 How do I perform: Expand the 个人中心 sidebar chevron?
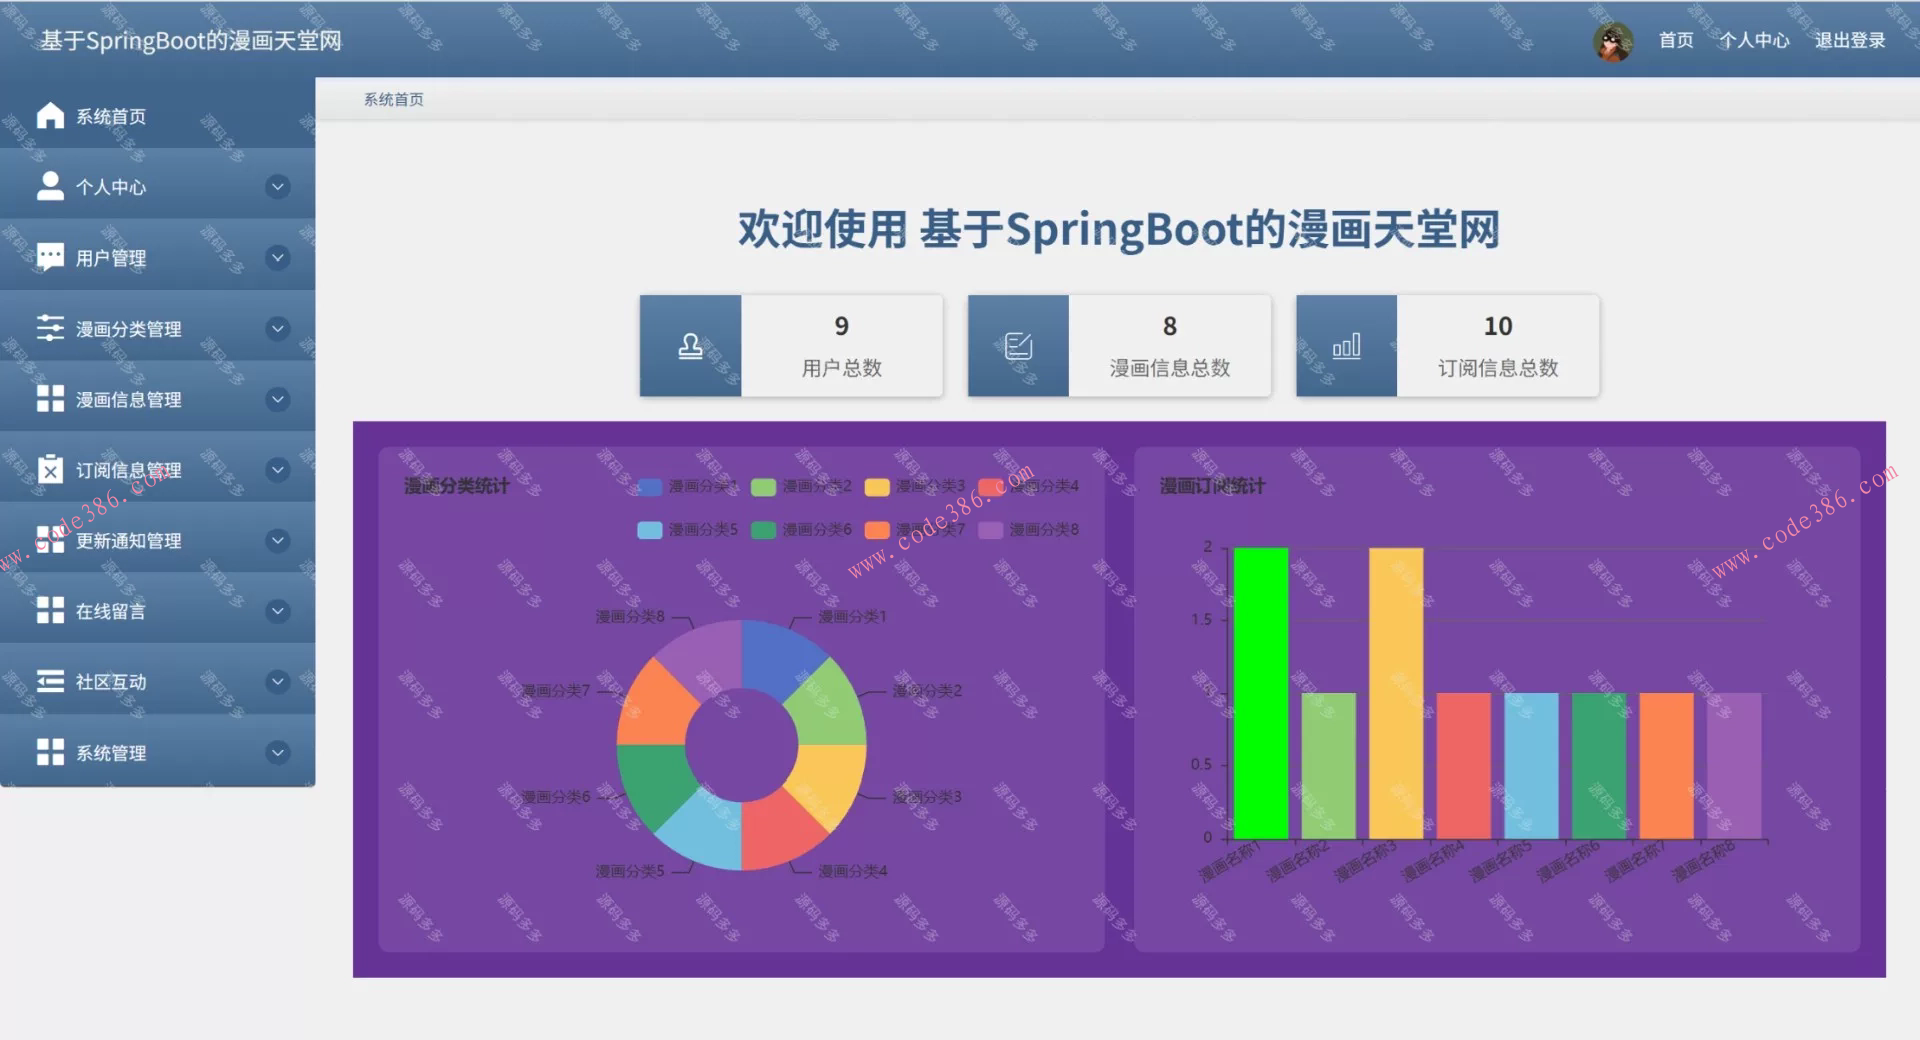tap(278, 187)
